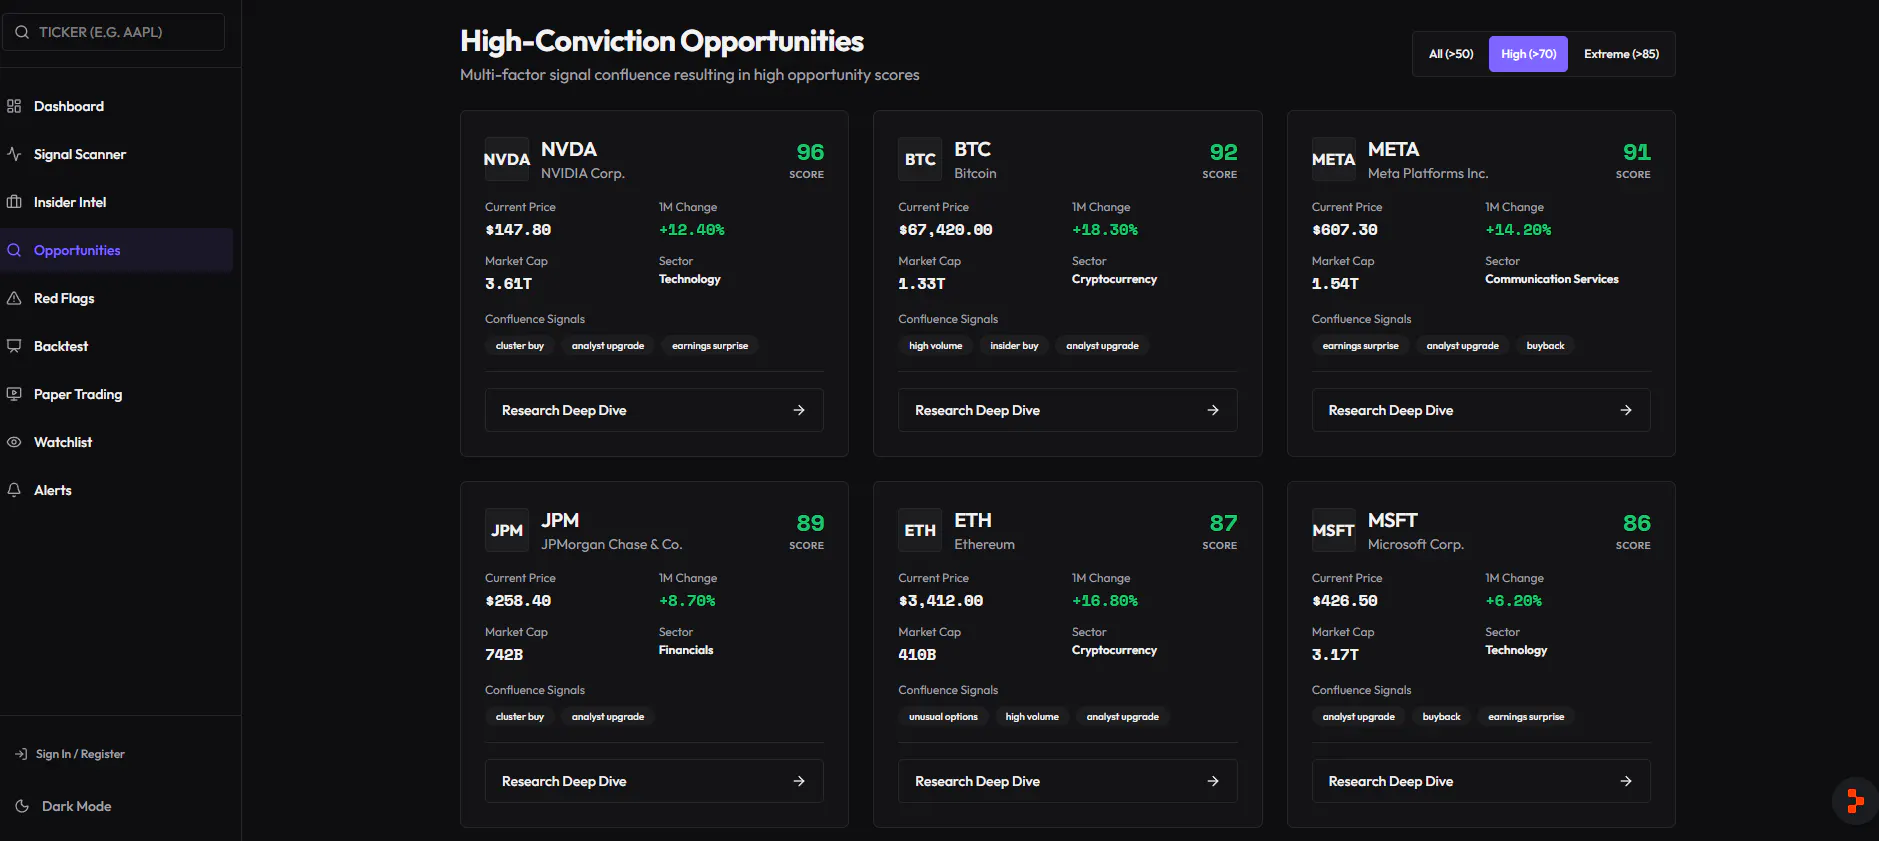Click the arrow on BTC Research Deep Dive

point(1213,410)
